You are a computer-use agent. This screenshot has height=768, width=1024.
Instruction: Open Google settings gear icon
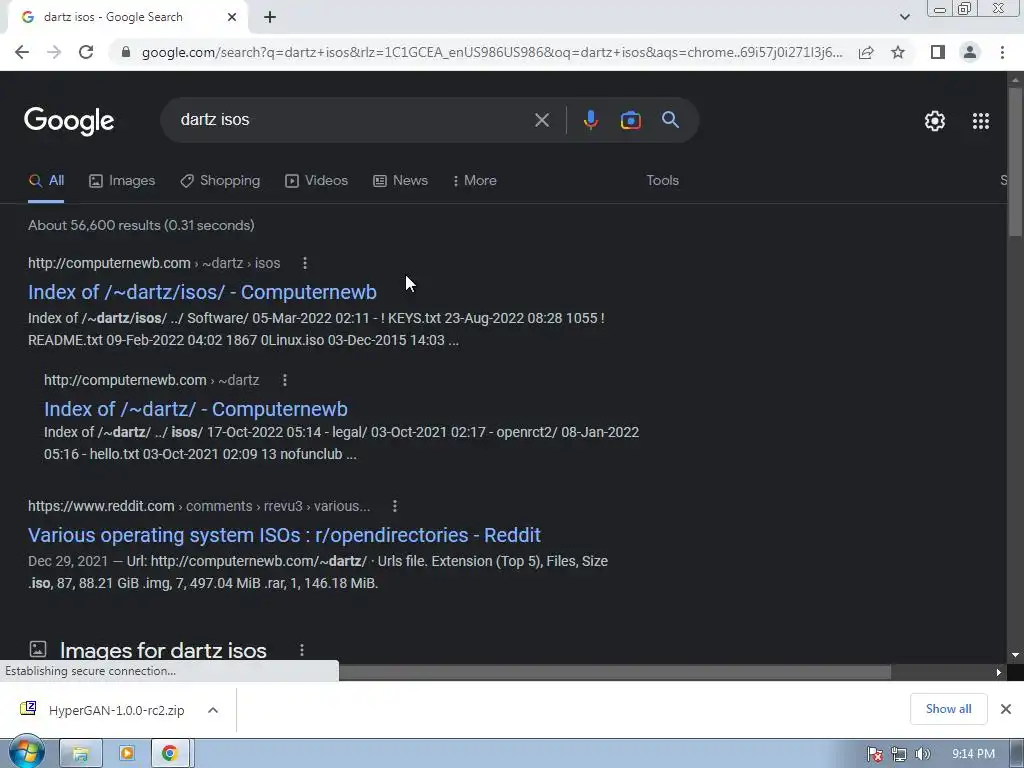point(935,121)
